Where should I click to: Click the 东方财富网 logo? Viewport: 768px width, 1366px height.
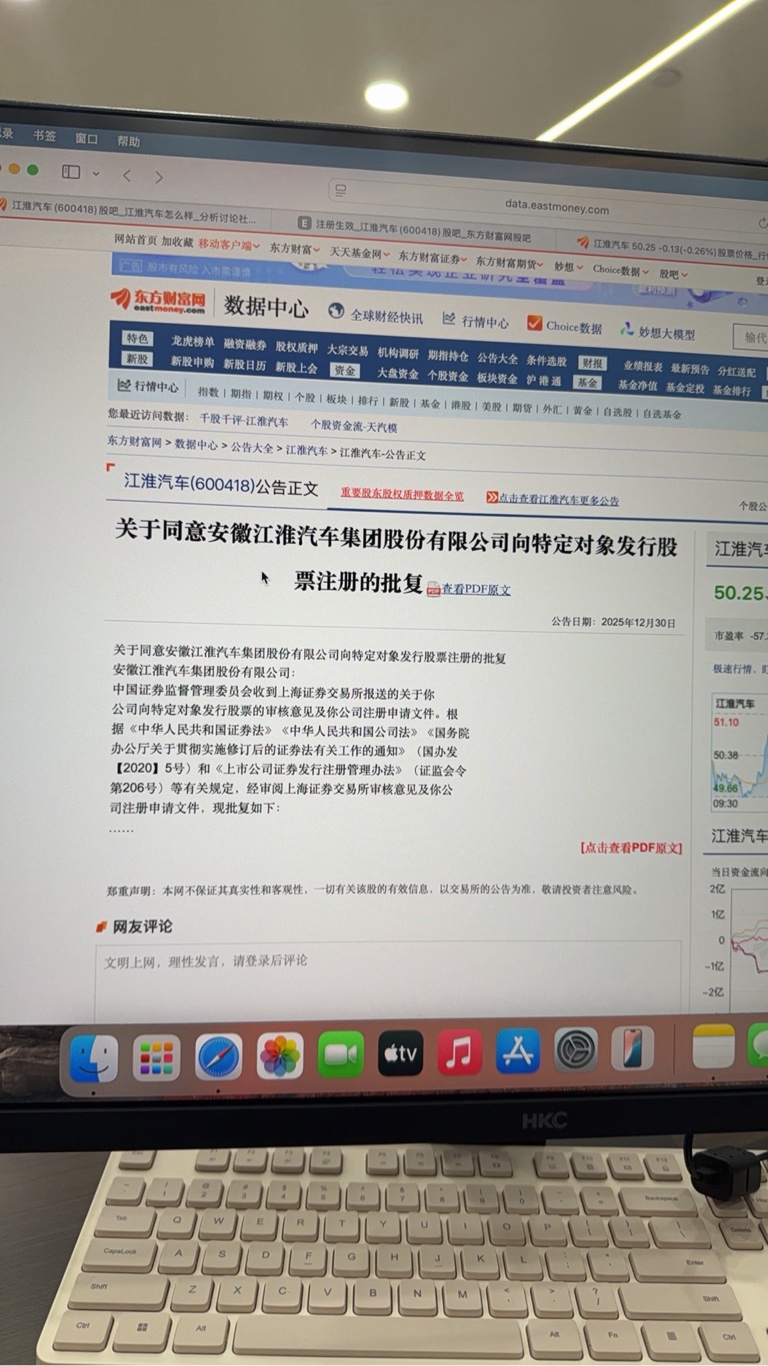click(x=158, y=299)
